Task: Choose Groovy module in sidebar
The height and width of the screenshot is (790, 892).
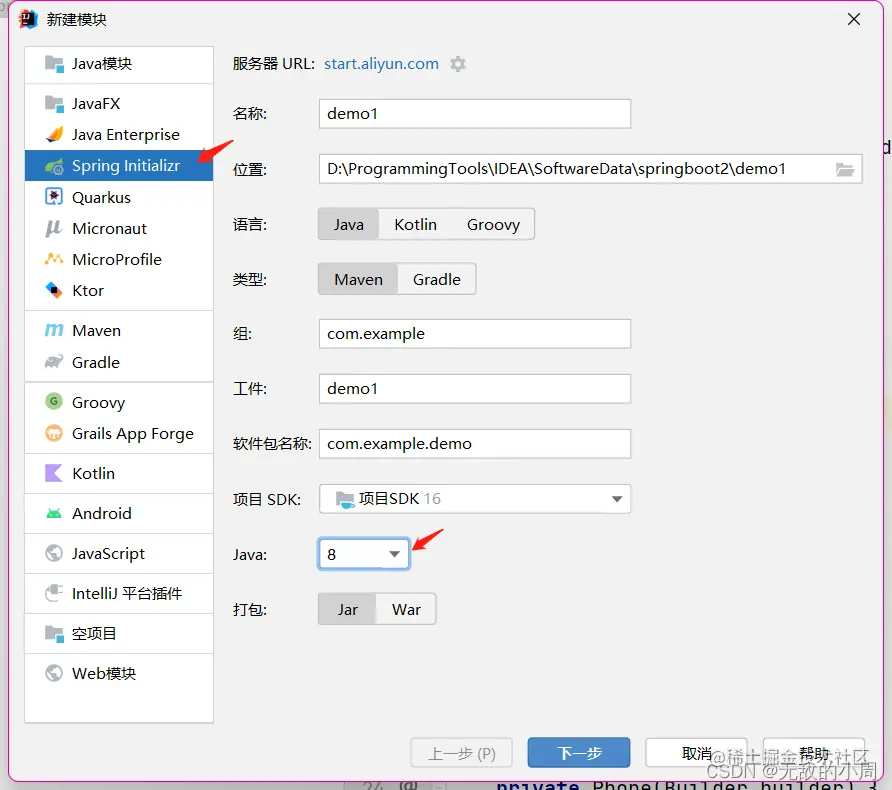Action: tap(119, 402)
